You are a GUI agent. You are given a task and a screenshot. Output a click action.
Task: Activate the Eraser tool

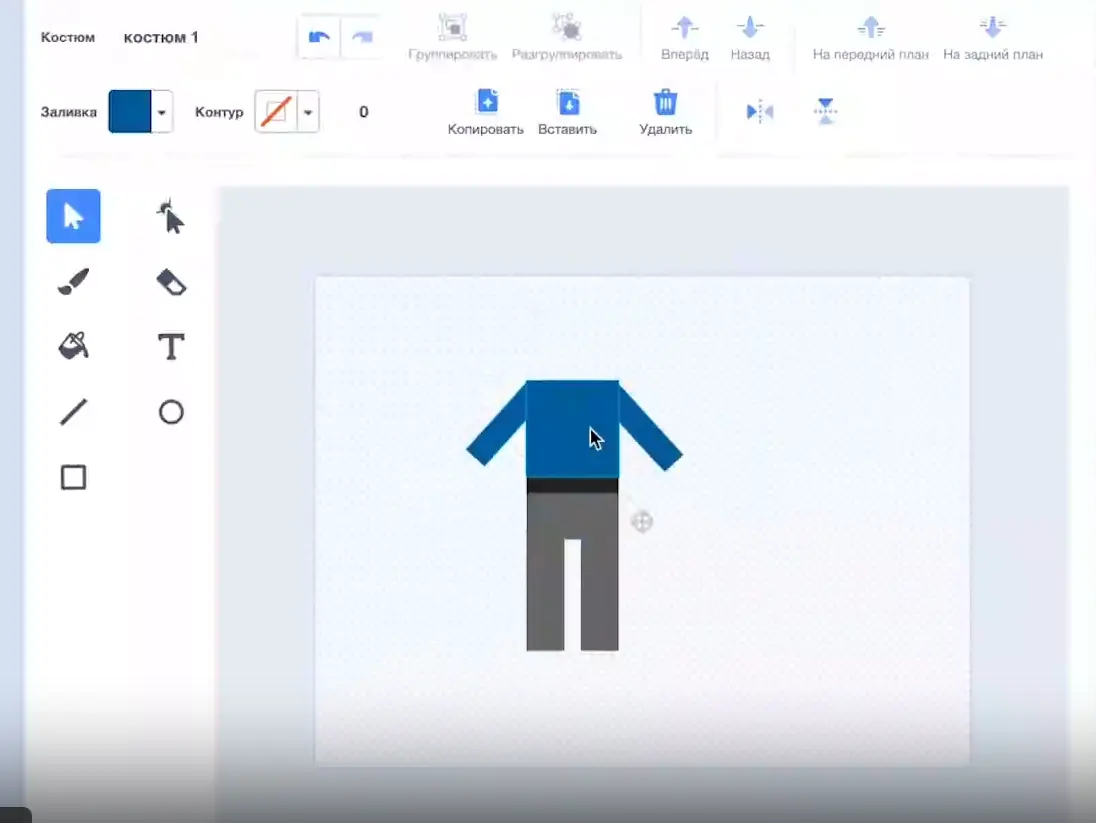click(x=171, y=282)
